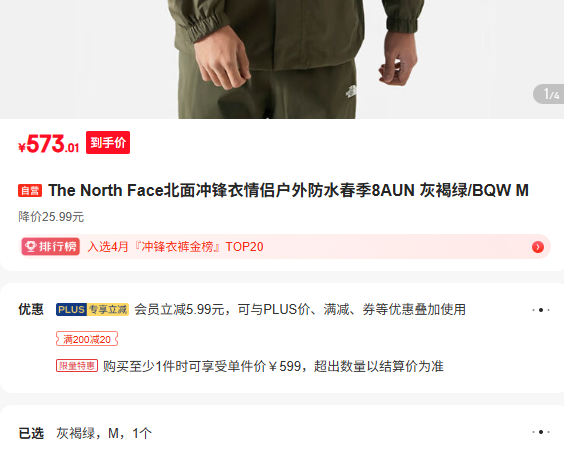Click the ¥573.01 price text
The height and width of the screenshot is (453, 564).
tap(49, 144)
